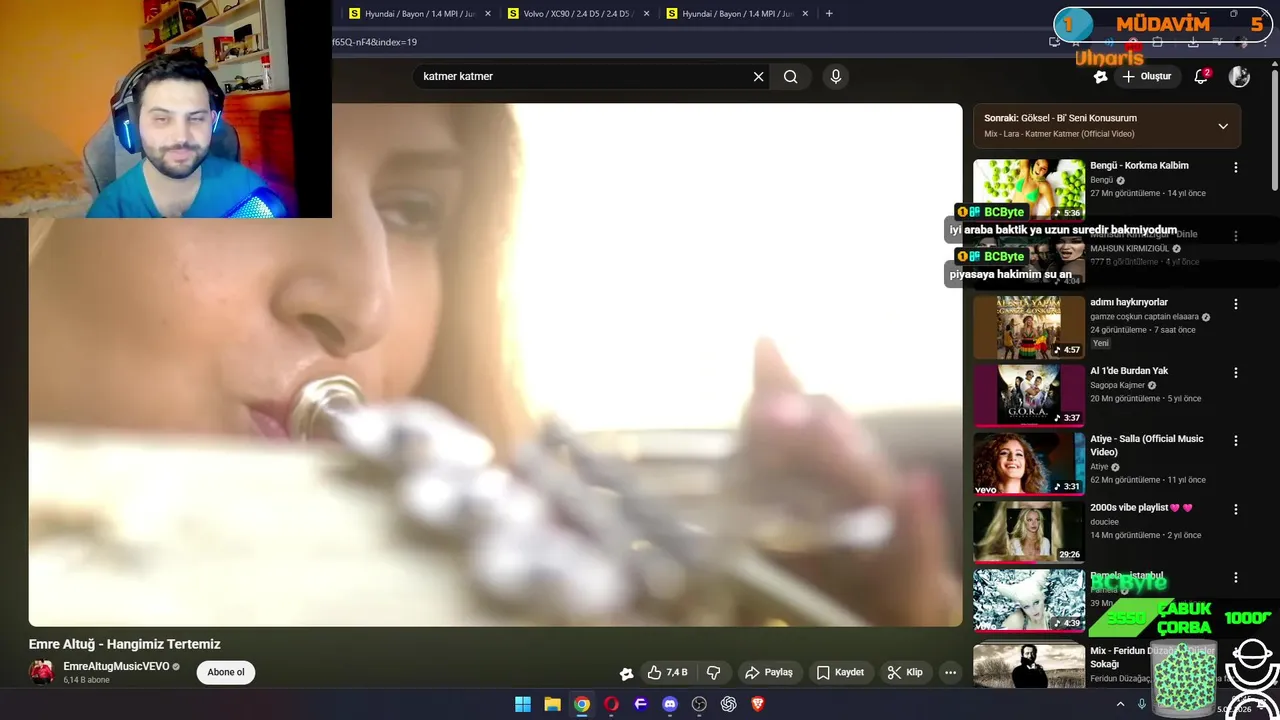Open the EmreAltugMusicVEVO channel link
This screenshot has height=720, width=1280.
pos(116,666)
